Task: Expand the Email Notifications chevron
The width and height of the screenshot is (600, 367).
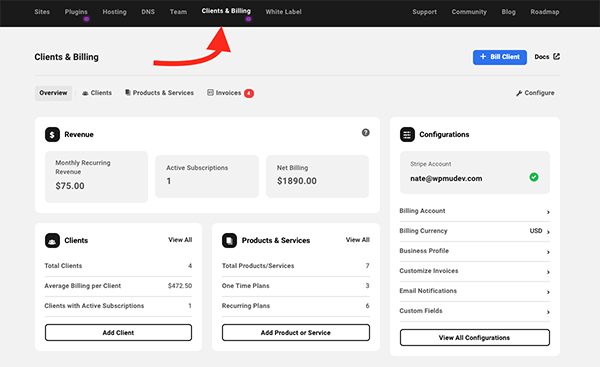Action: [548, 292]
